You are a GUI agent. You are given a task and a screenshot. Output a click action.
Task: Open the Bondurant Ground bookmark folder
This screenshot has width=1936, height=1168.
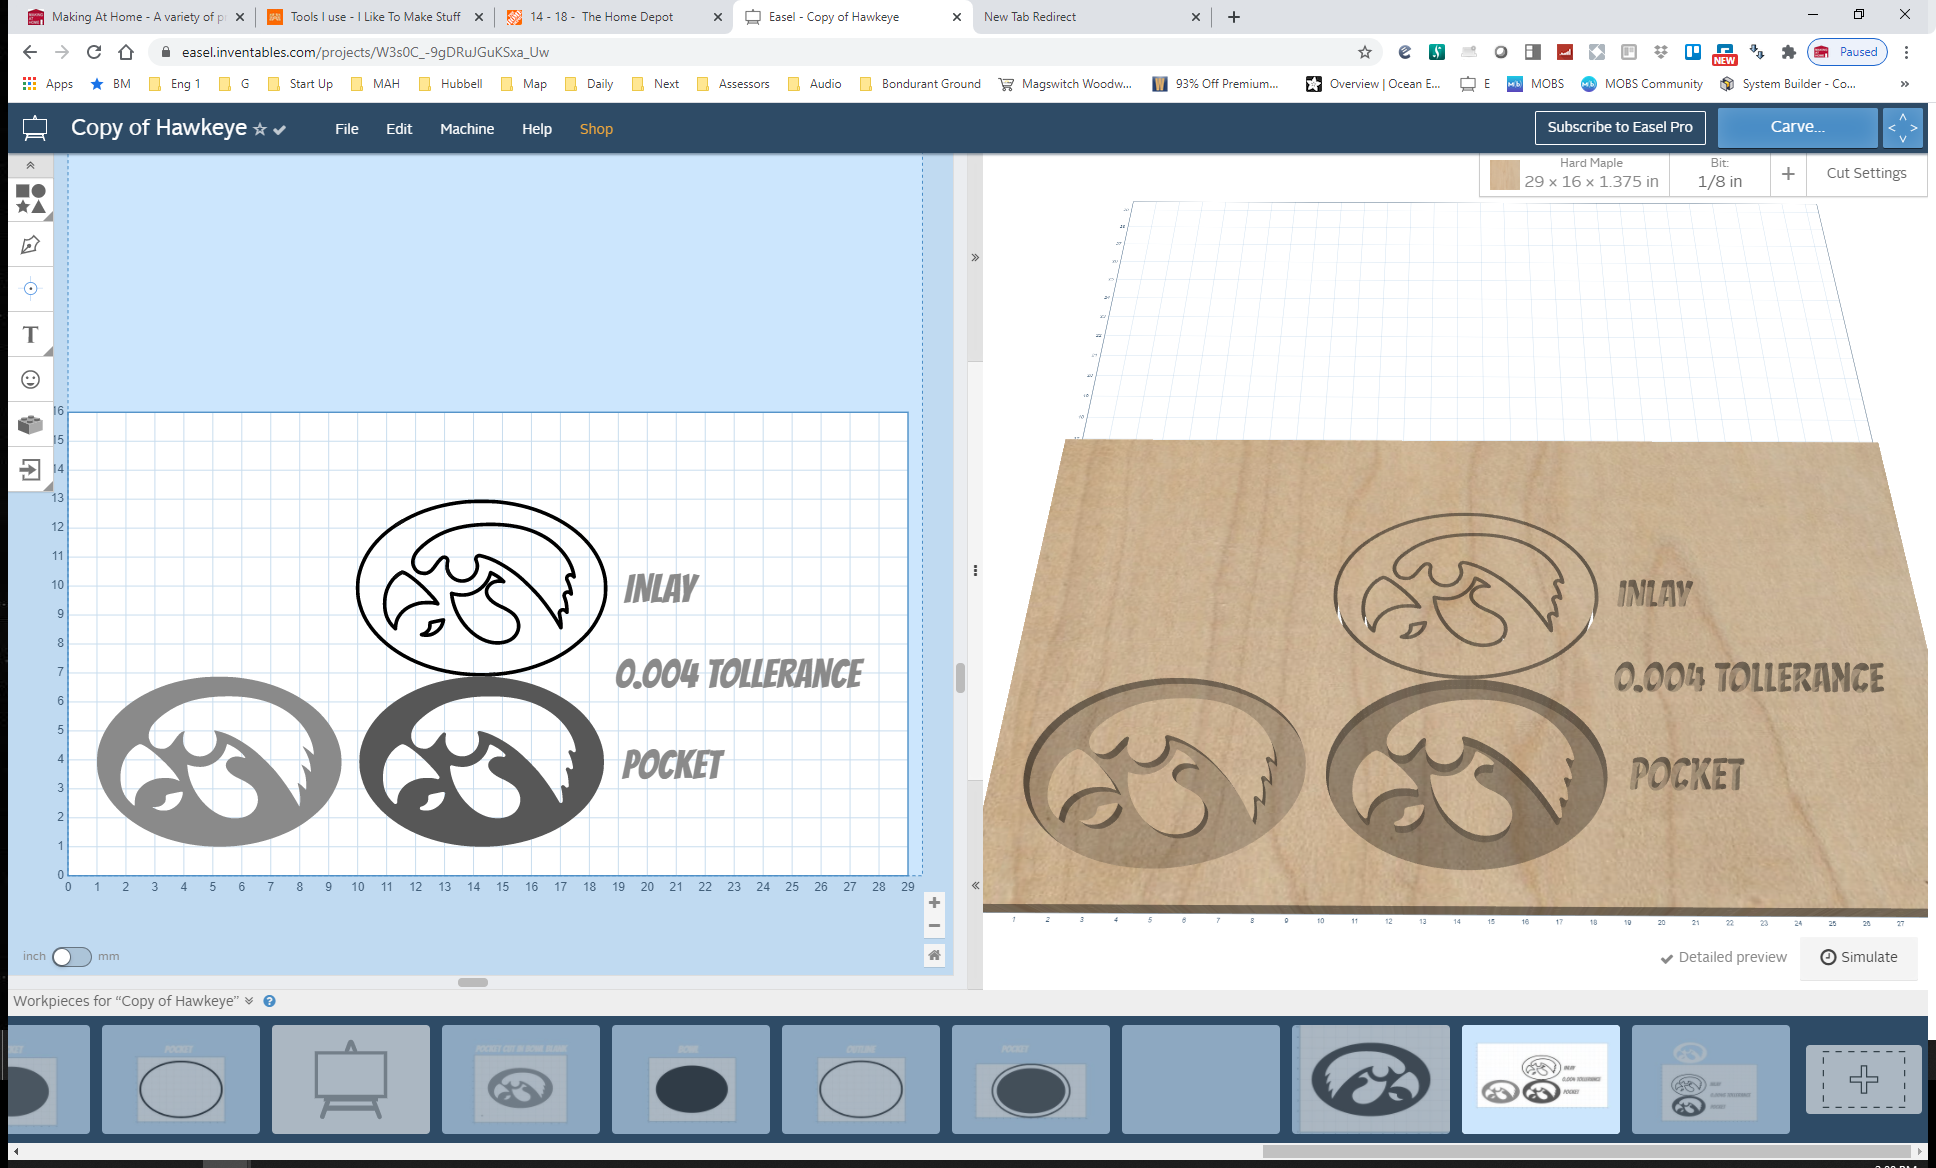(920, 84)
